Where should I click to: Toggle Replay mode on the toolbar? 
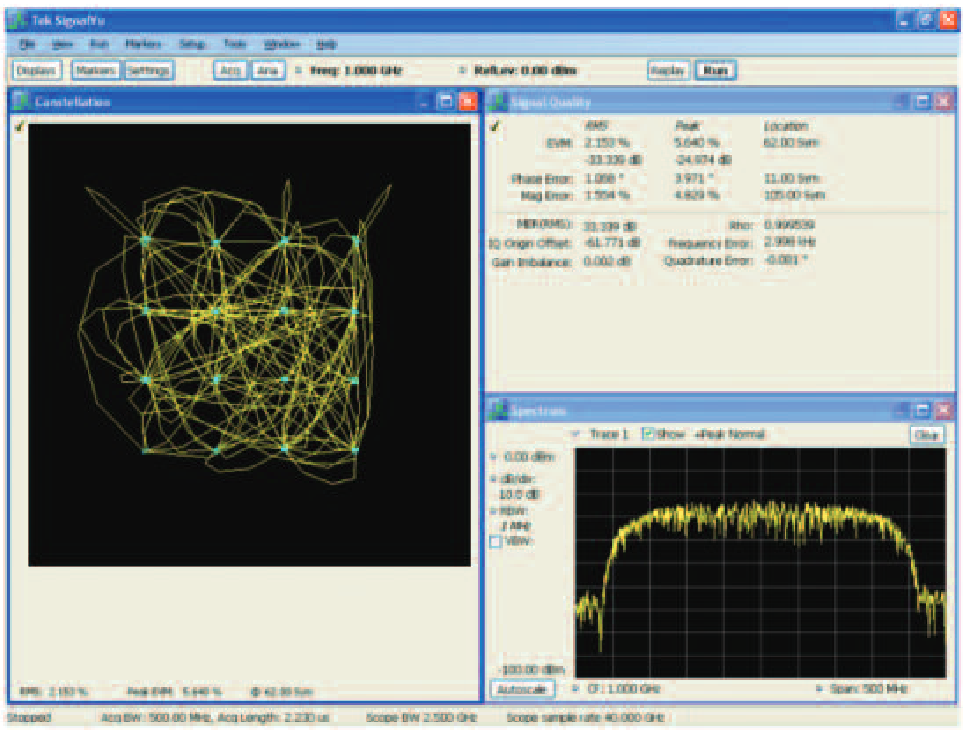tap(670, 70)
